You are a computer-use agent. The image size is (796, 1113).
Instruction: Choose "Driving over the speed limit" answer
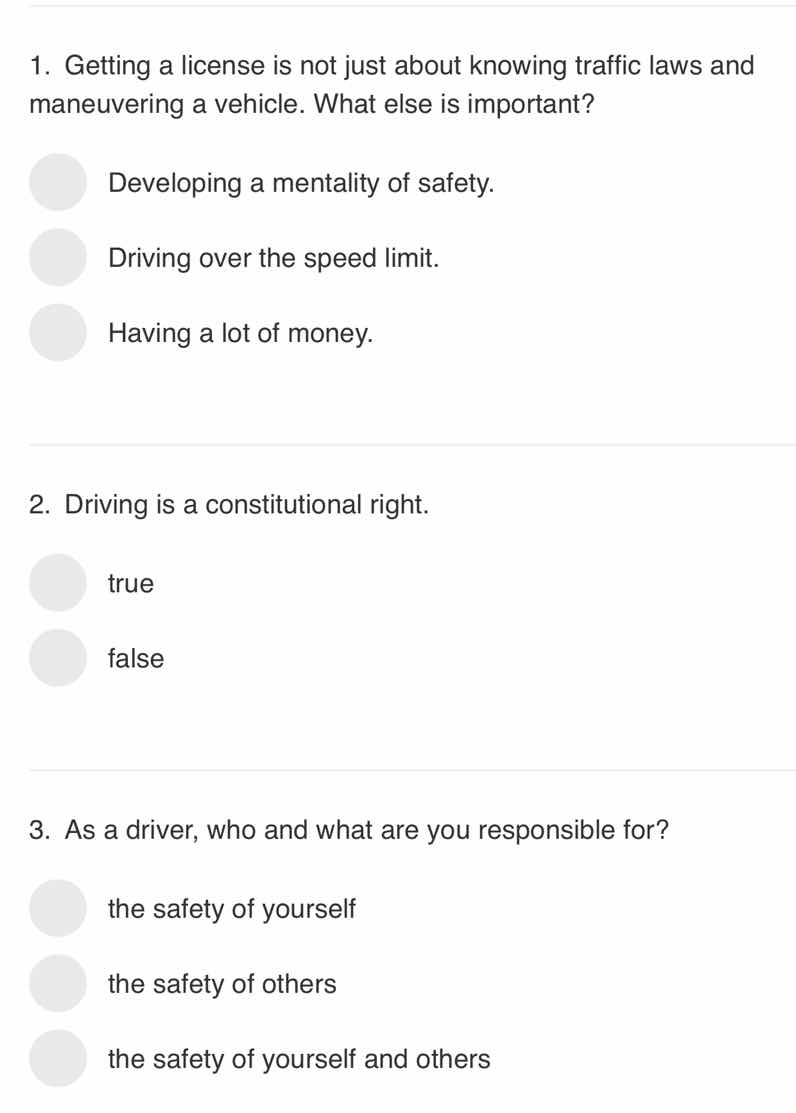57,257
